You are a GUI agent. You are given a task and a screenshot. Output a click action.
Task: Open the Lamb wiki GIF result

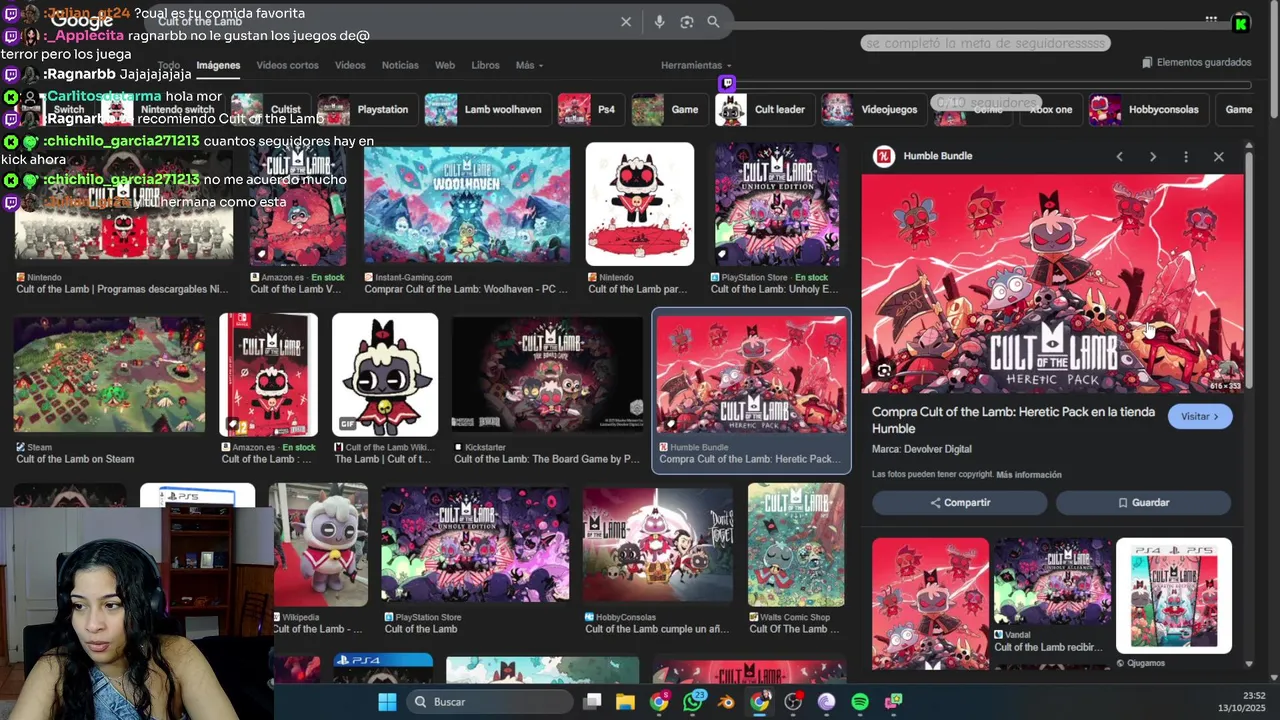(385, 375)
